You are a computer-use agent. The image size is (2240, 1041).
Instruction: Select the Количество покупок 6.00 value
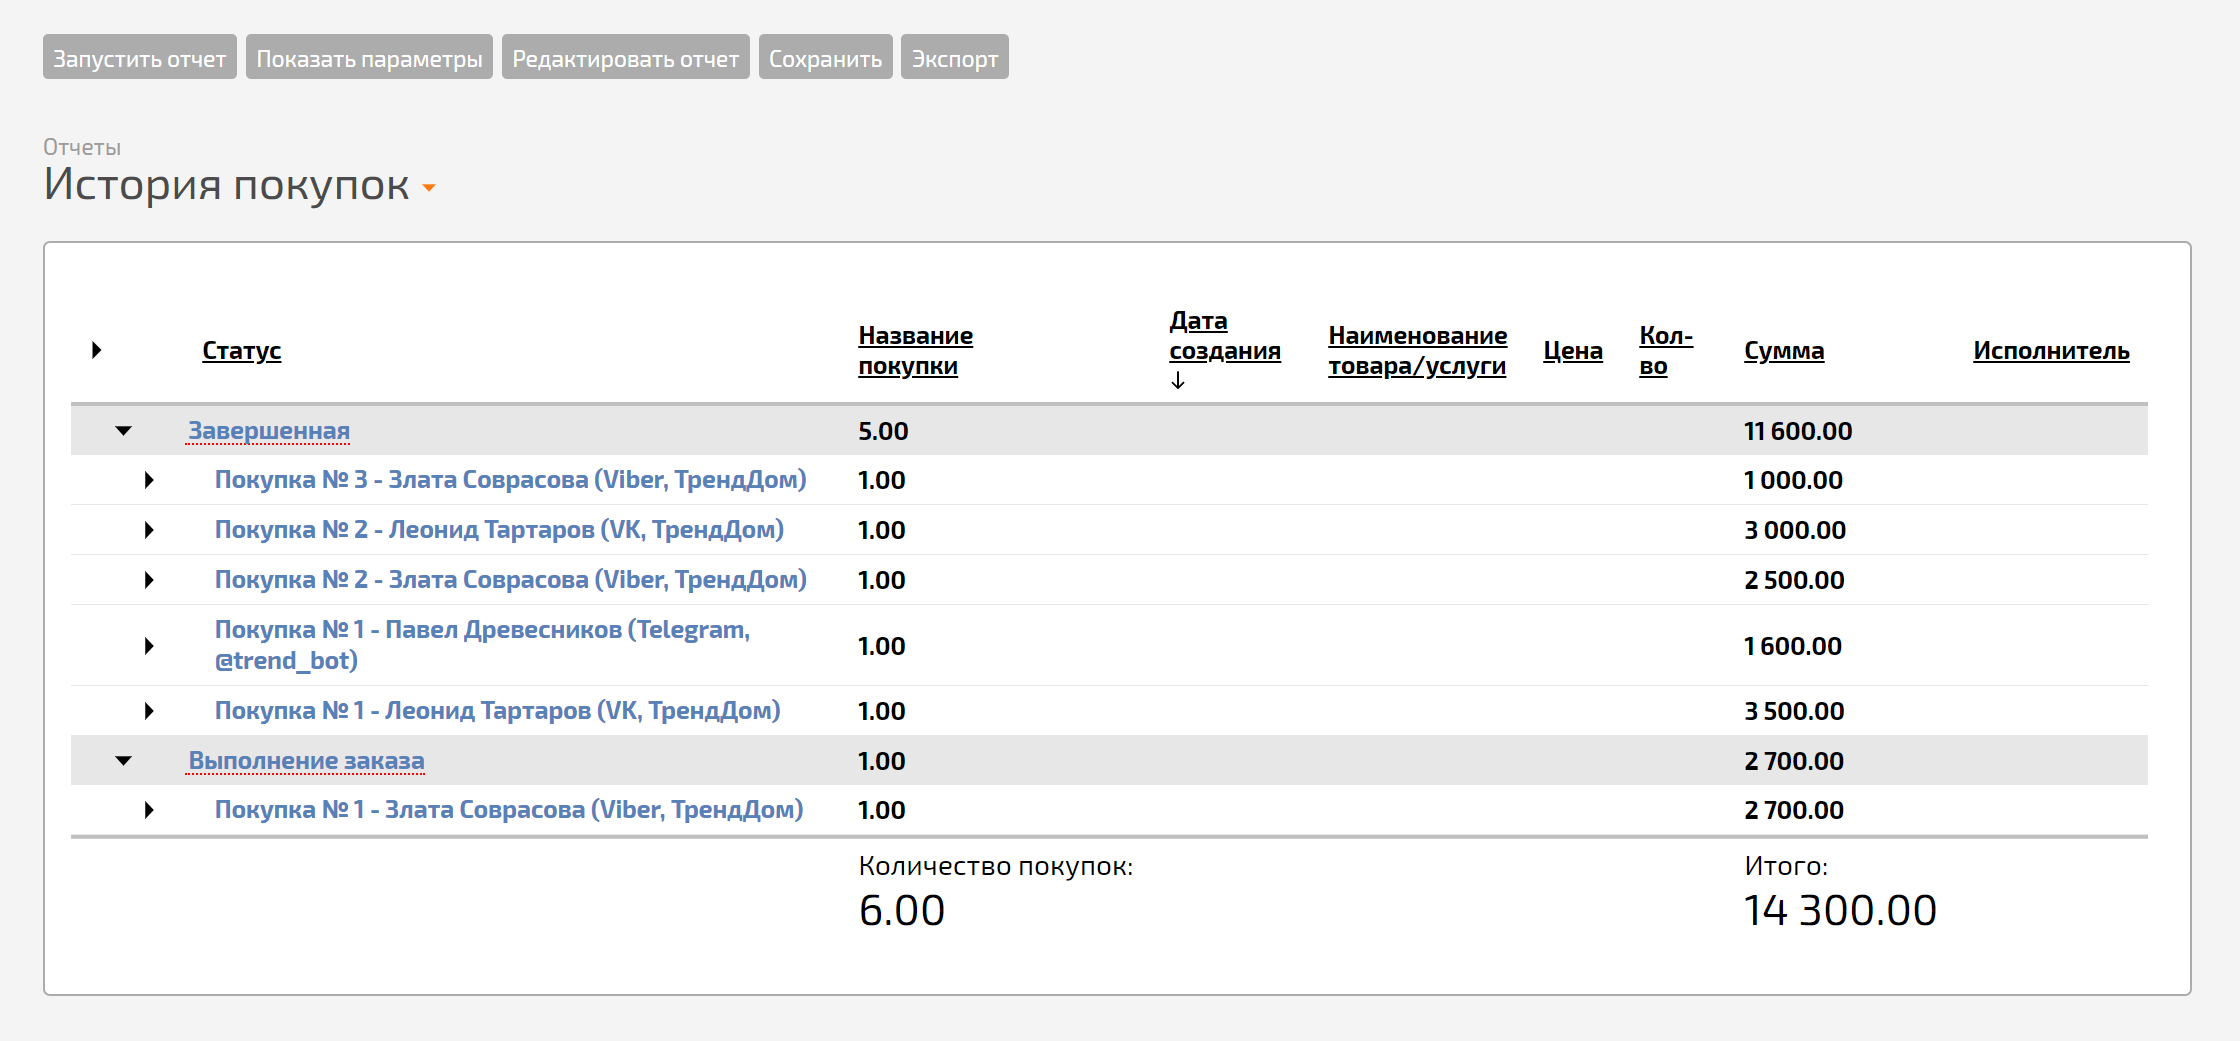(x=902, y=911)
